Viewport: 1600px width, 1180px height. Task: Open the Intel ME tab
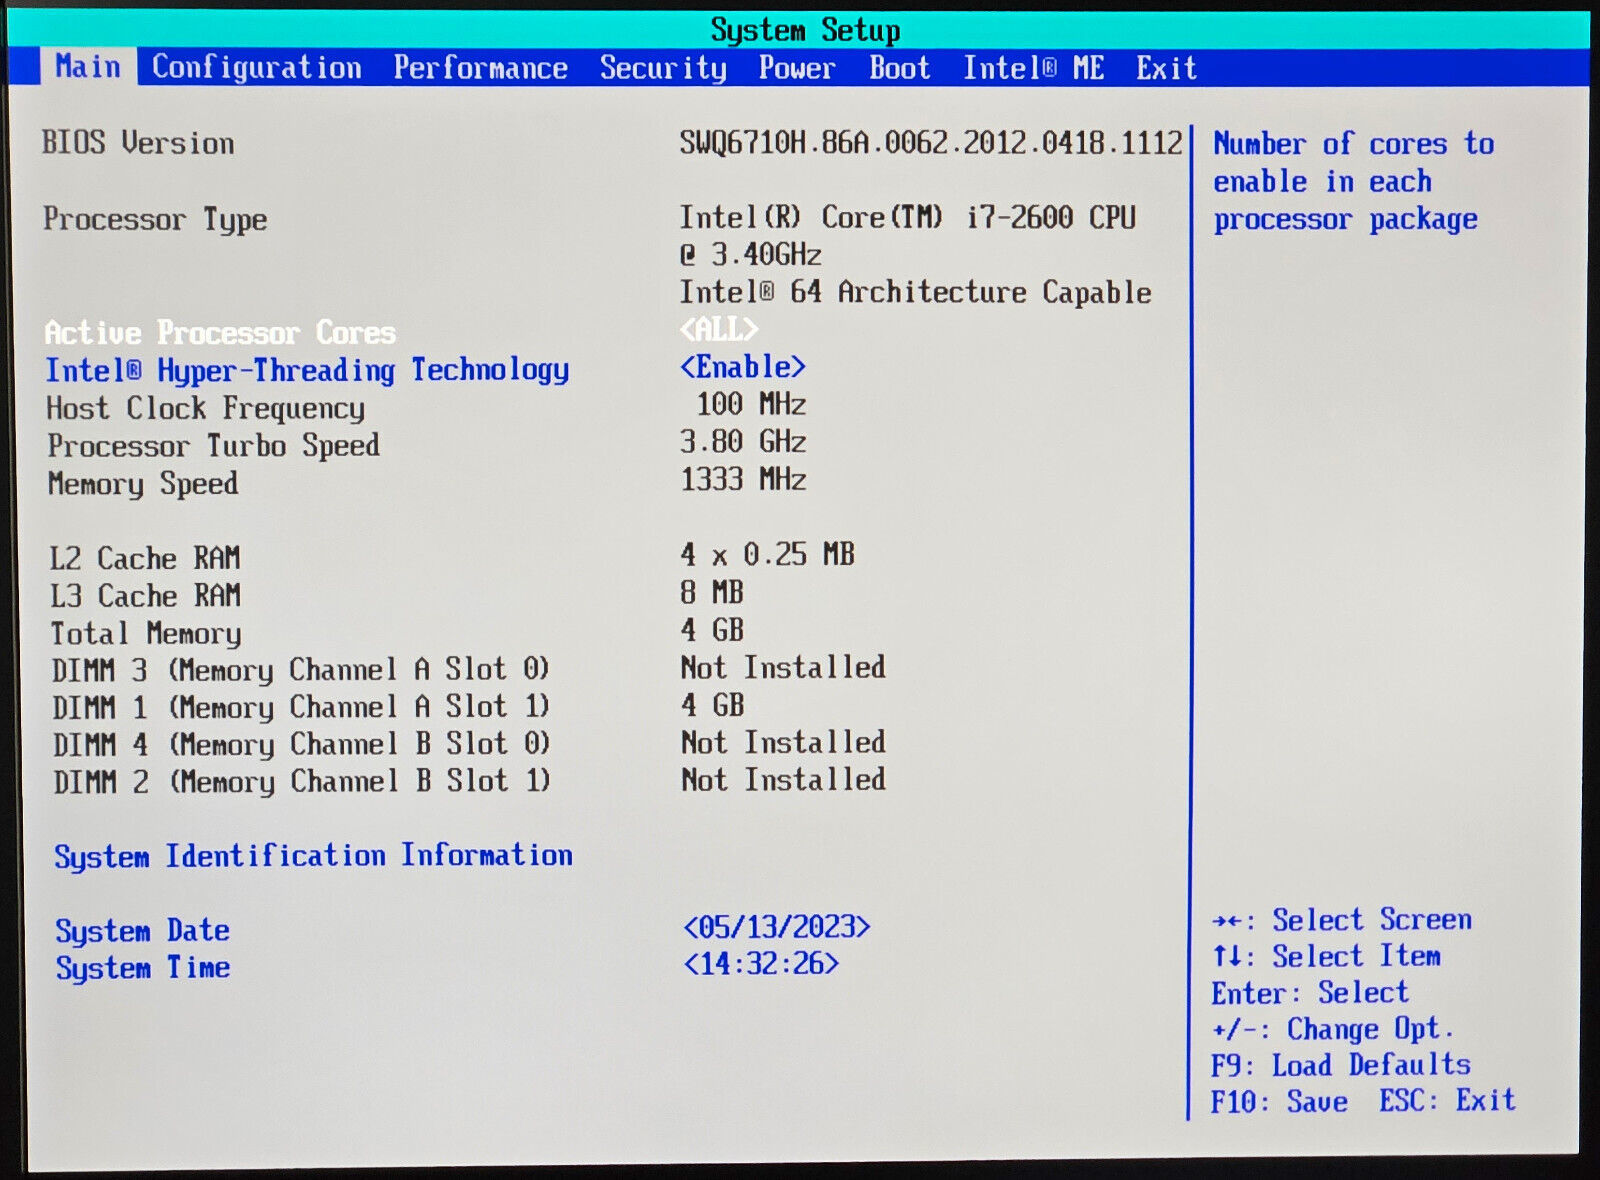coord(1034,68)
